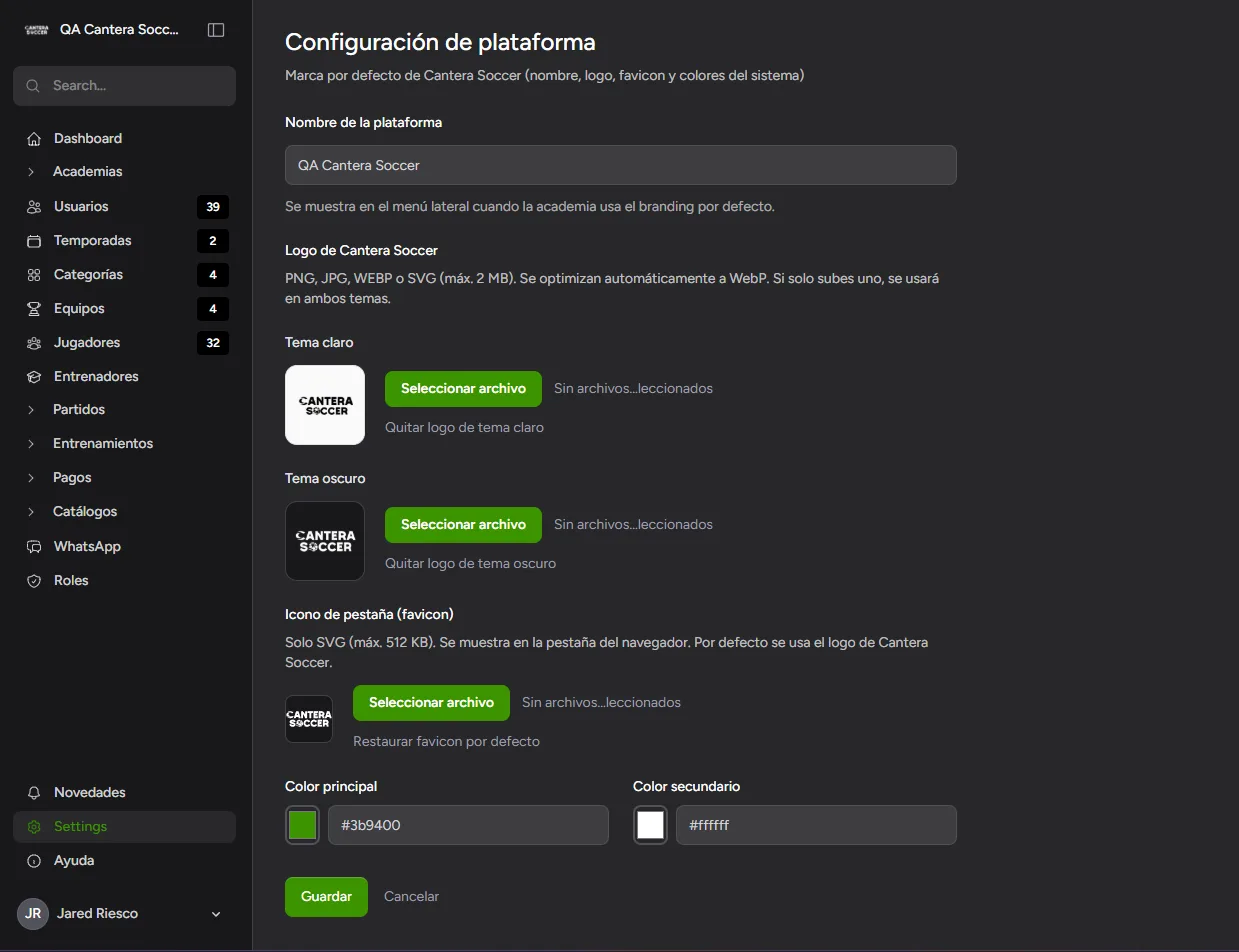Expand the Catálogos section chevron
The width and height of the screenshot is (1239, 952).
coord(32,512)
